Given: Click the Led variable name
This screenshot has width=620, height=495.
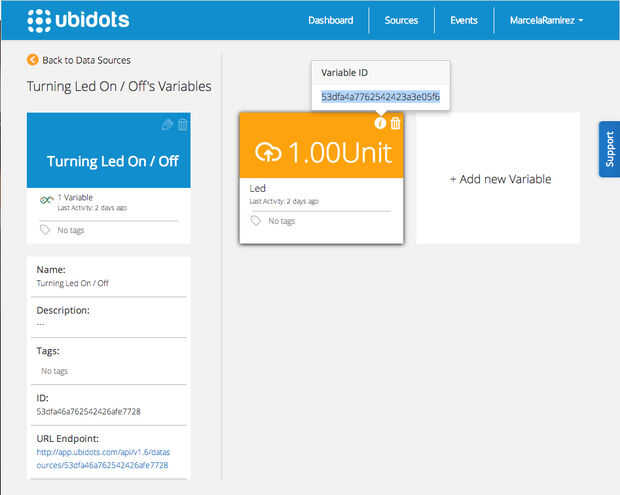Looking at the screenshot, I should (257, 188).
